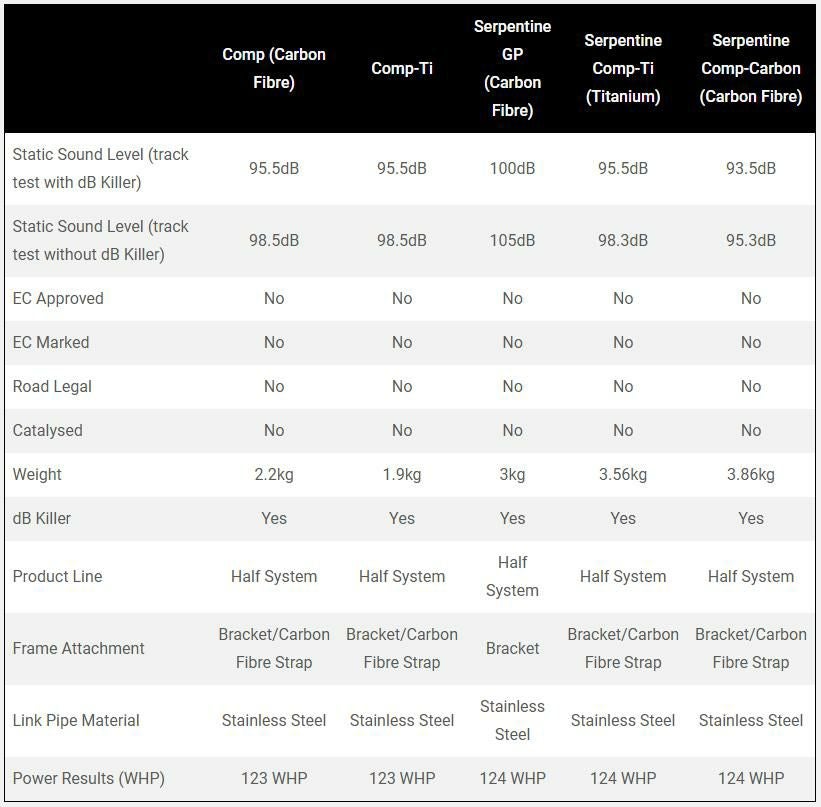Click the Serpentine GP (Carbon Fibre) header
The image size is (821, 807).
click(x=512, y=68)
